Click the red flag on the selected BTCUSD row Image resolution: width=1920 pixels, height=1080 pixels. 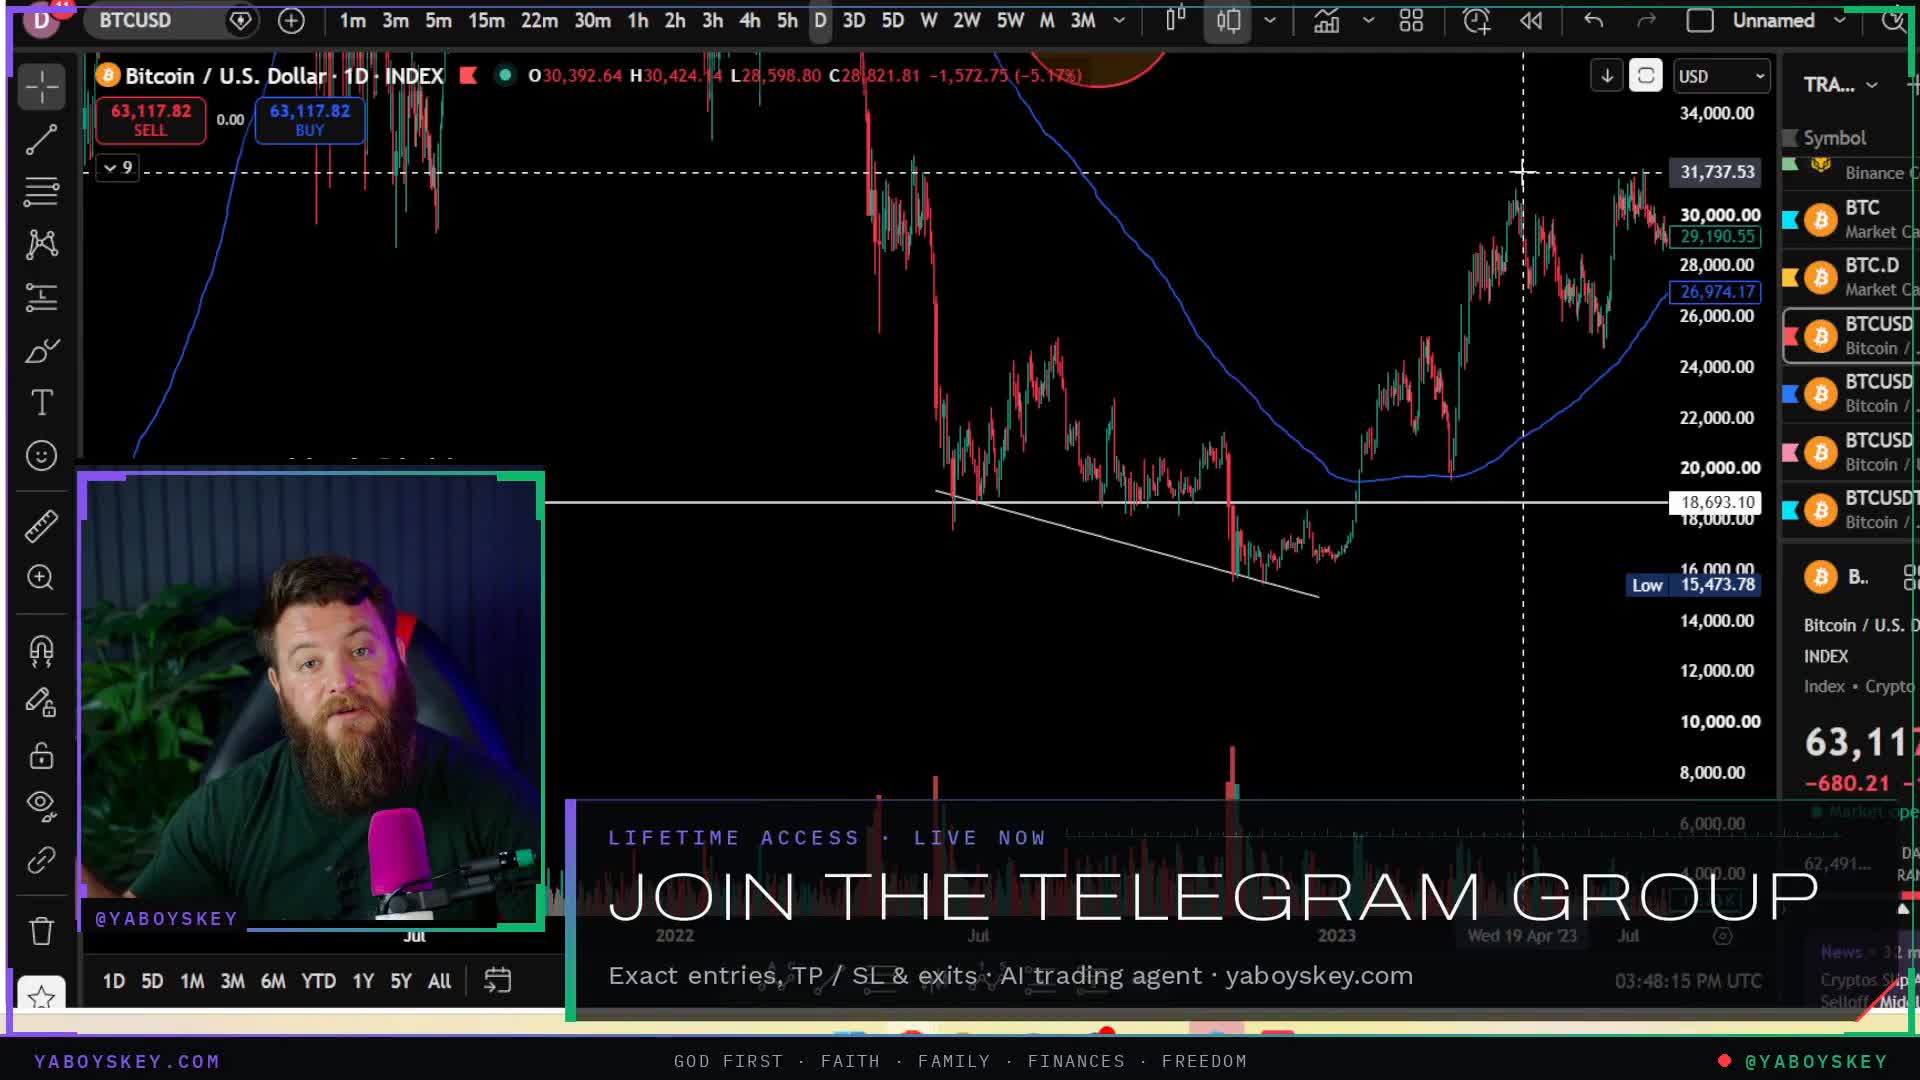pyautogui.click(x=1790, y=336)
